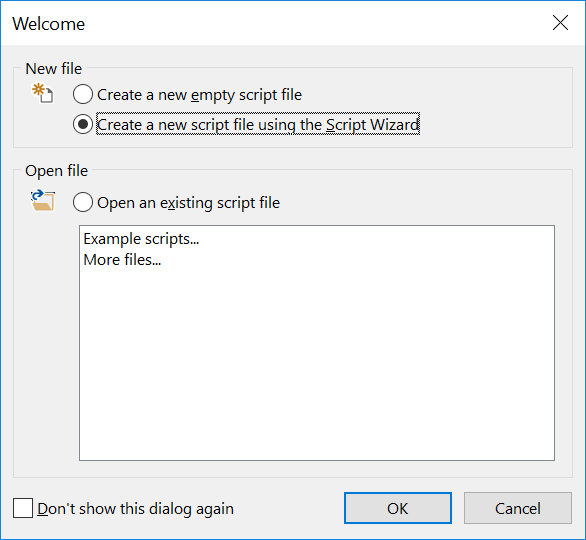Viewport: 586px width, 540px height.
Task: Click the 'Open an existing script file' label
Action: point(188,203)
